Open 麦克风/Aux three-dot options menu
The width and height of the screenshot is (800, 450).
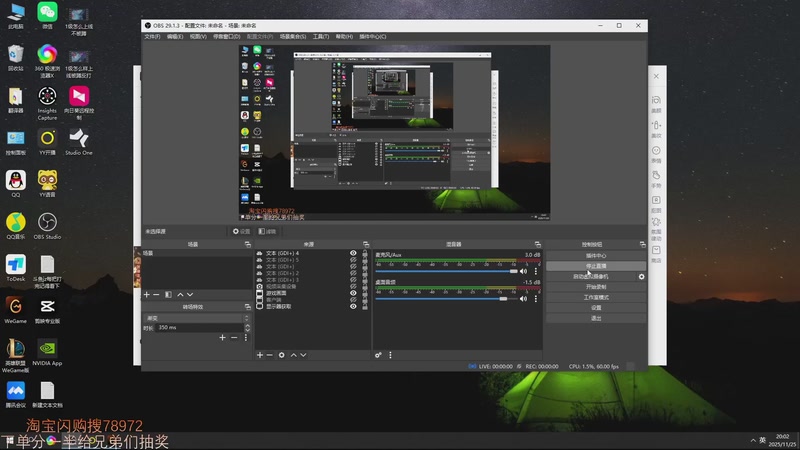pos(536,271)
